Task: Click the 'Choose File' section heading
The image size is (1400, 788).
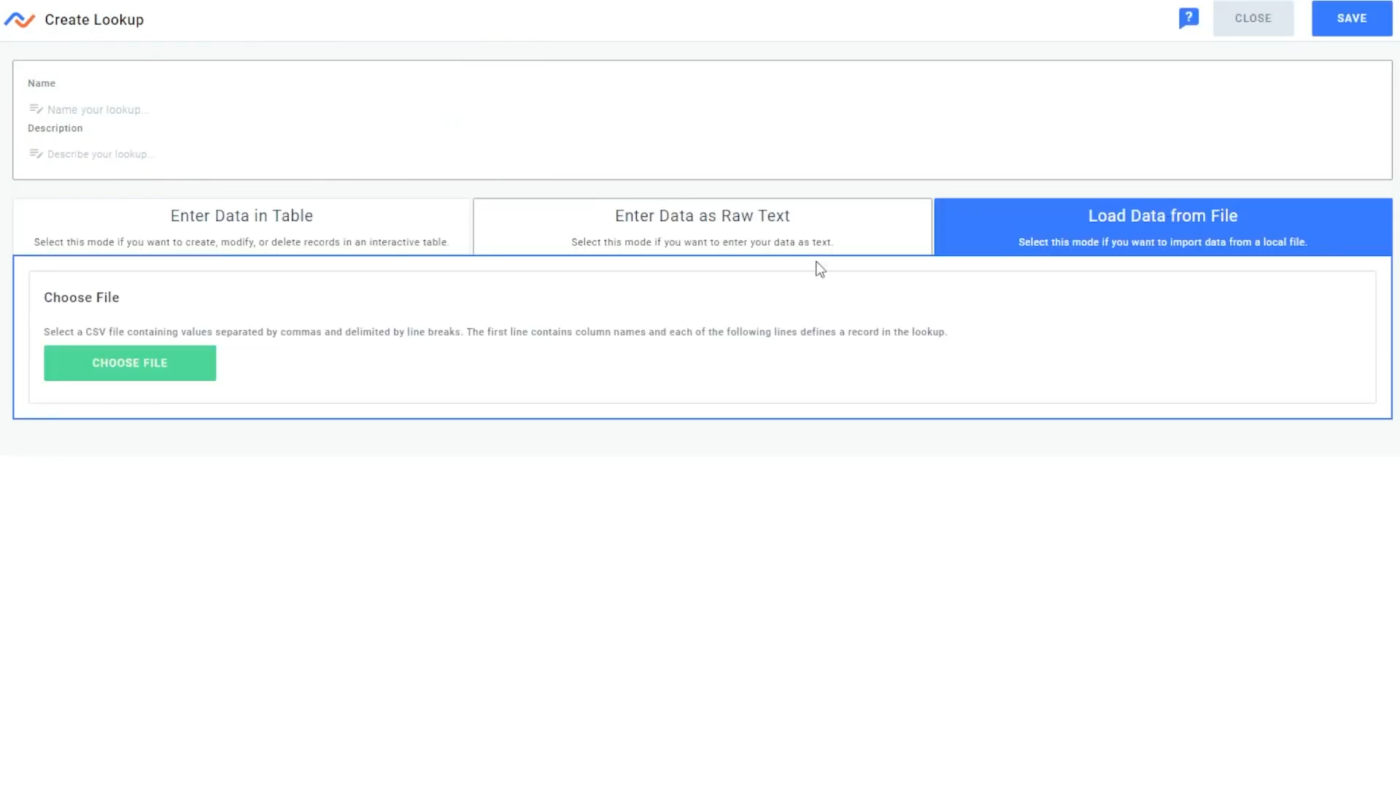Action: [81, 298]
